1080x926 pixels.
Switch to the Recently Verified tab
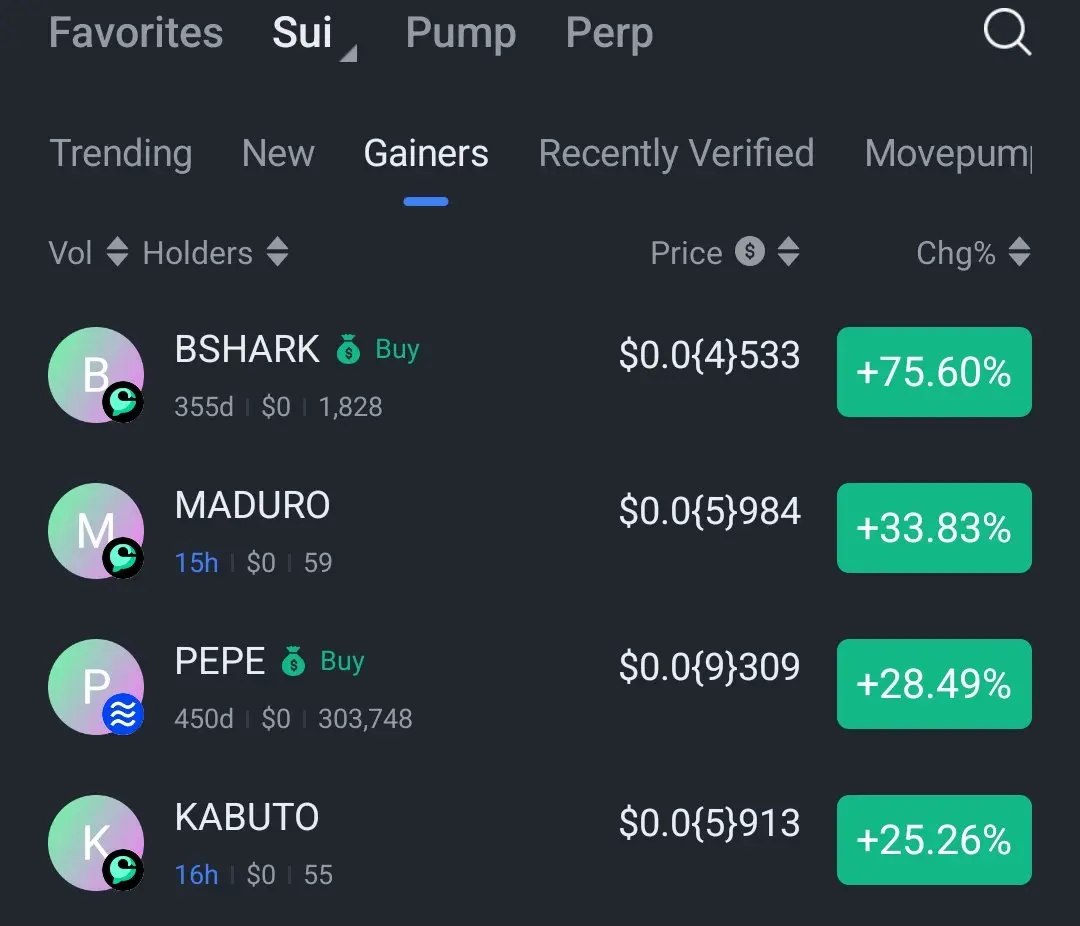tap(676, 153)
